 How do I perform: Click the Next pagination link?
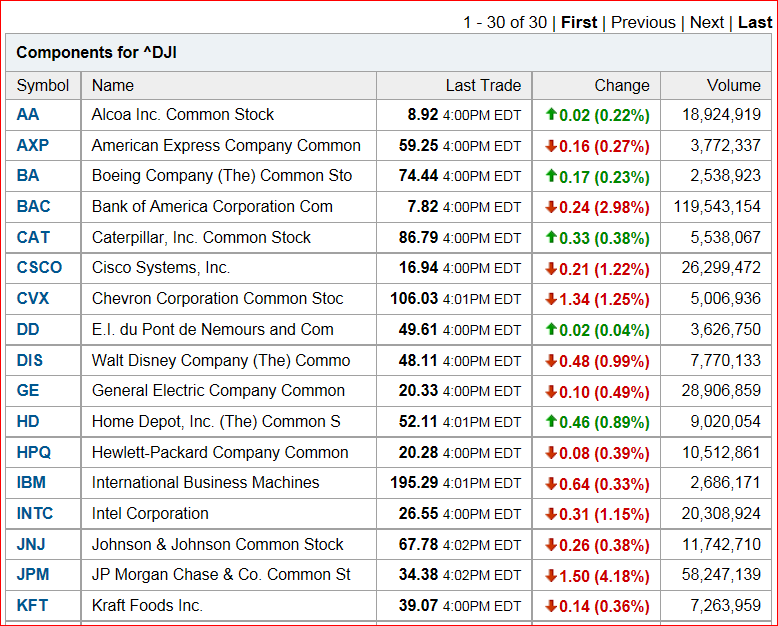coord(707,22)
